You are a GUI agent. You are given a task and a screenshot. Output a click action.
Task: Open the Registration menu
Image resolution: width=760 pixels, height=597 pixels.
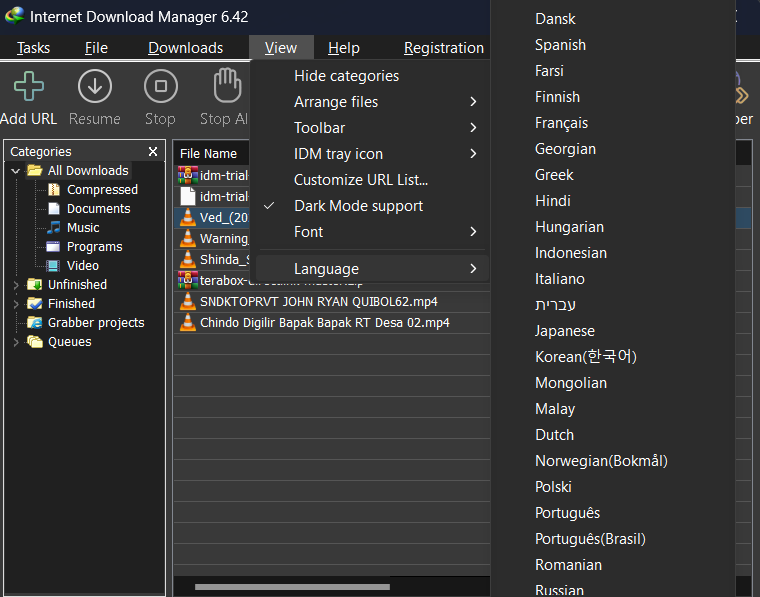(x=443, y=48)
